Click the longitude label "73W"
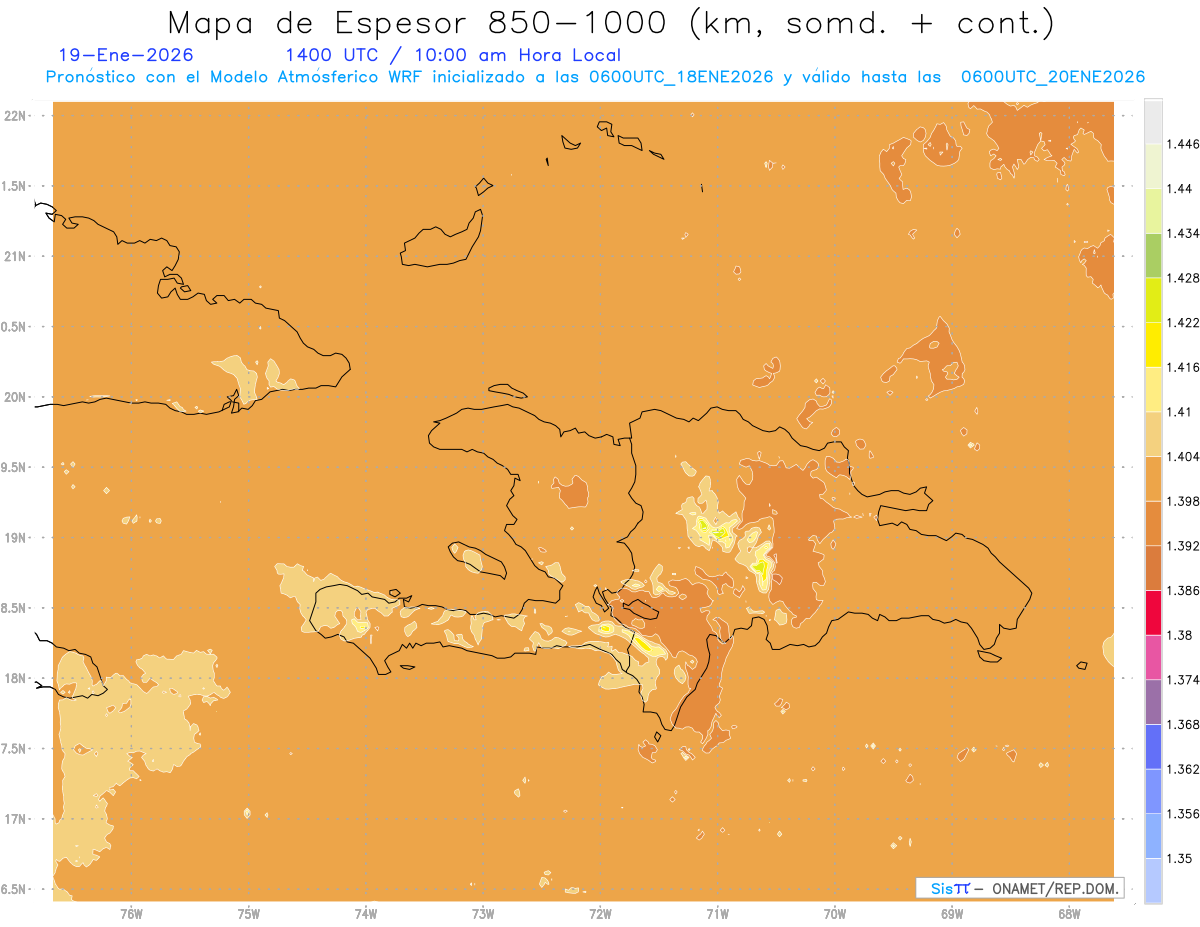 [483, 913]
